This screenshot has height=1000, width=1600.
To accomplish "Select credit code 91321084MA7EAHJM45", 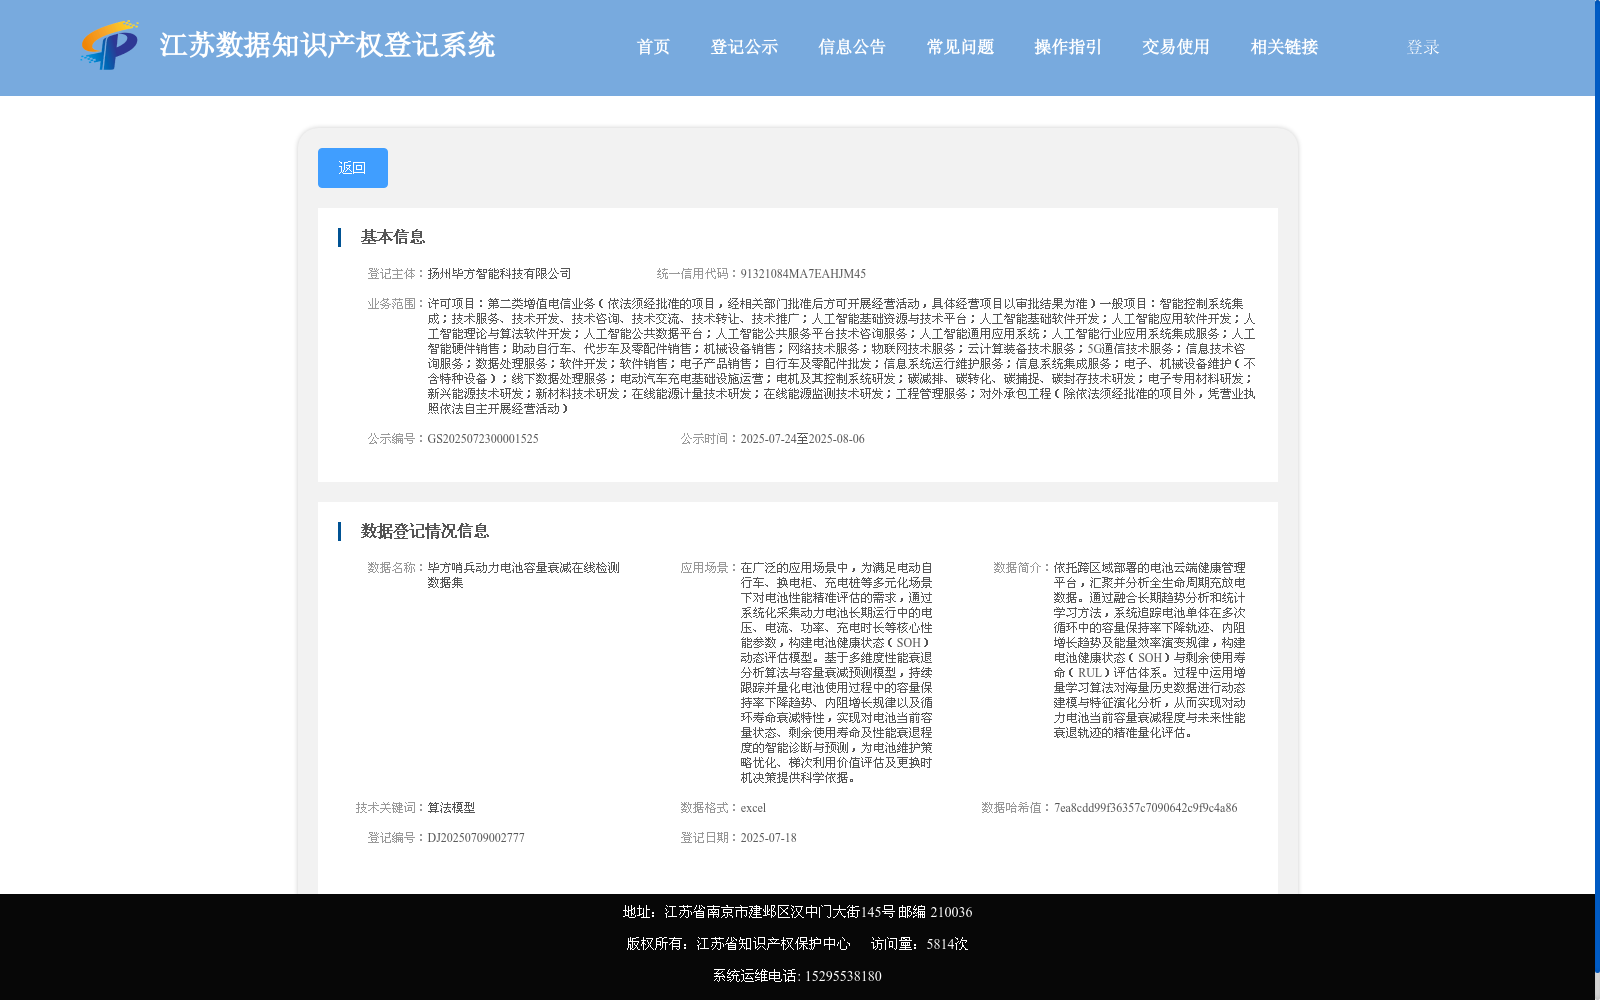I will (803, 274).
